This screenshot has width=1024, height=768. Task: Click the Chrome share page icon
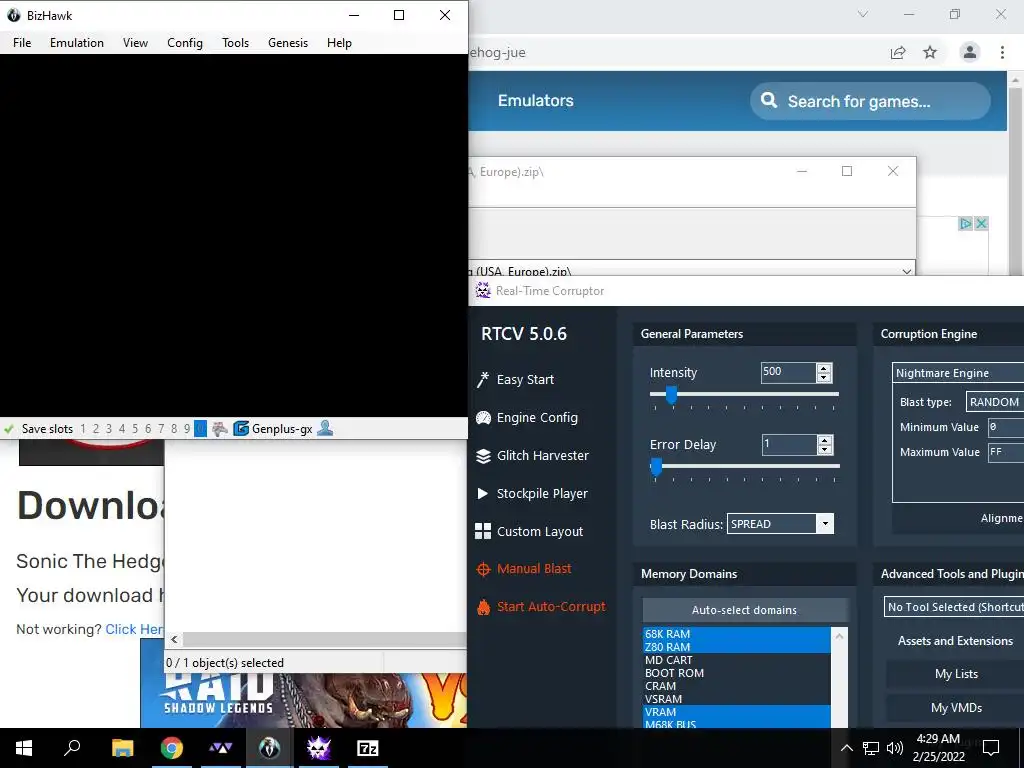point(898,53)
